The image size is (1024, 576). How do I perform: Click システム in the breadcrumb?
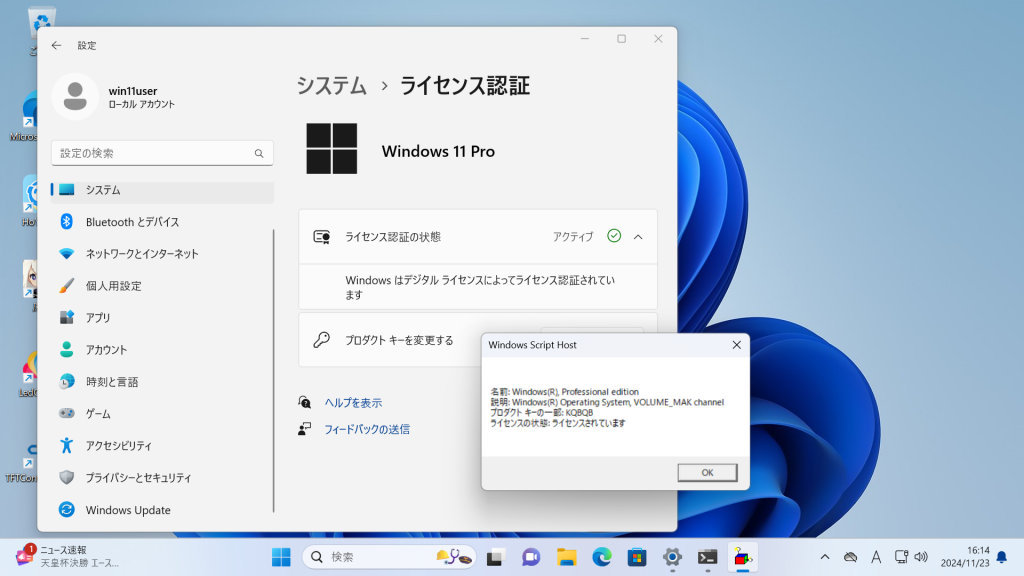[332, 86]
